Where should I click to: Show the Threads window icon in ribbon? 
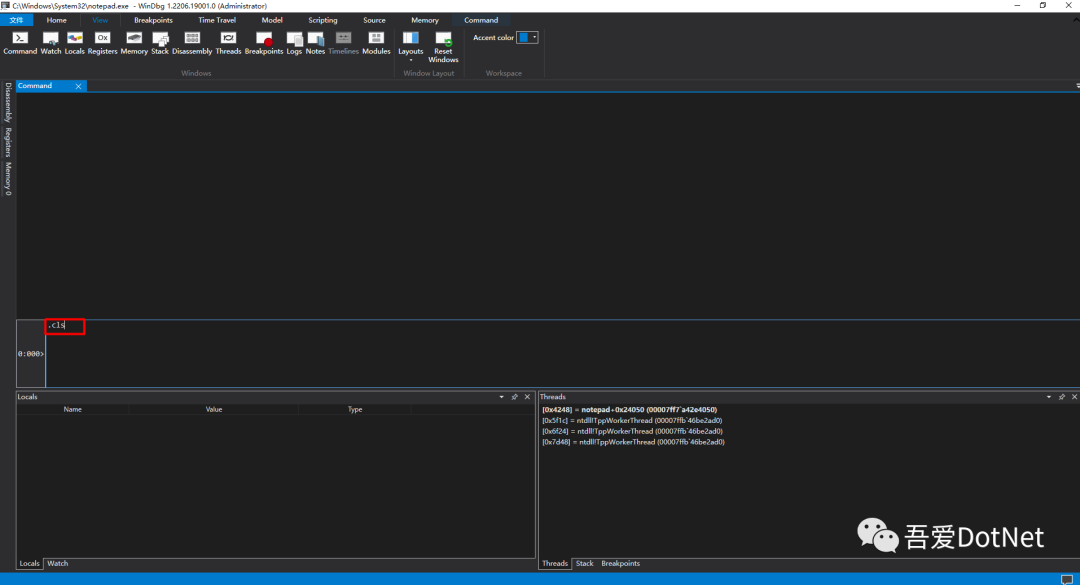[228, 43]
